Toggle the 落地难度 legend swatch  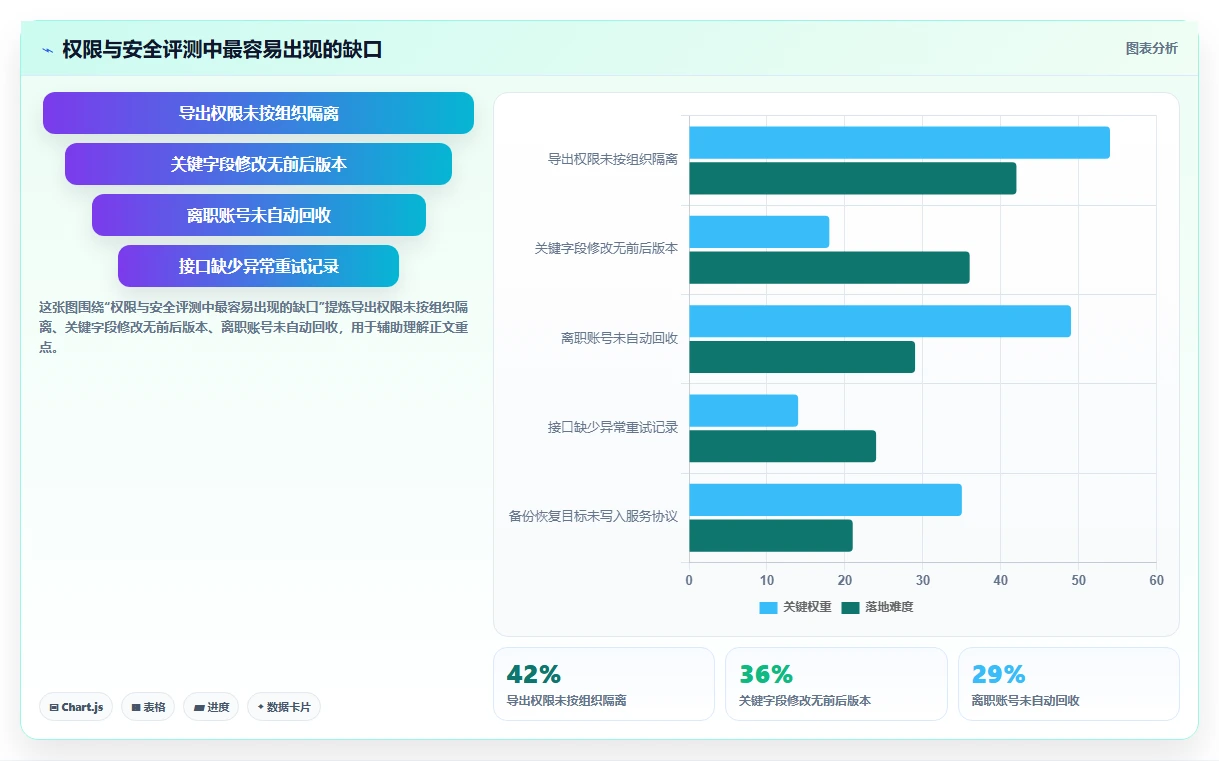pyautogui.click(x=851, y=607)
